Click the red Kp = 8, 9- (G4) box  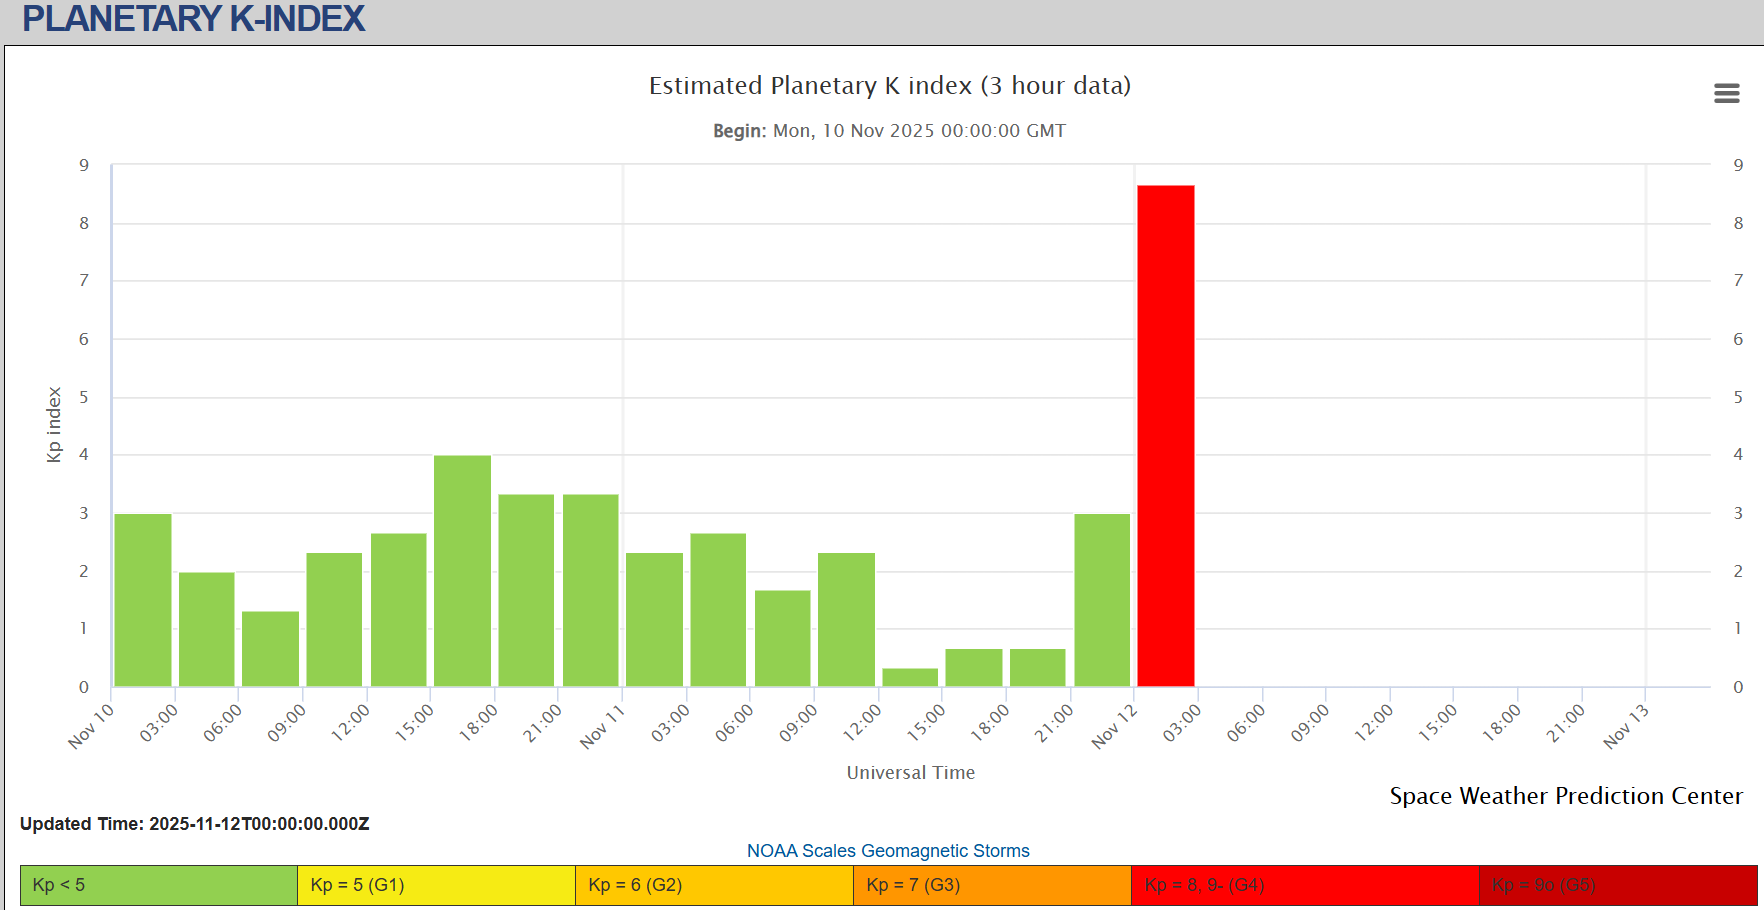1304,885
